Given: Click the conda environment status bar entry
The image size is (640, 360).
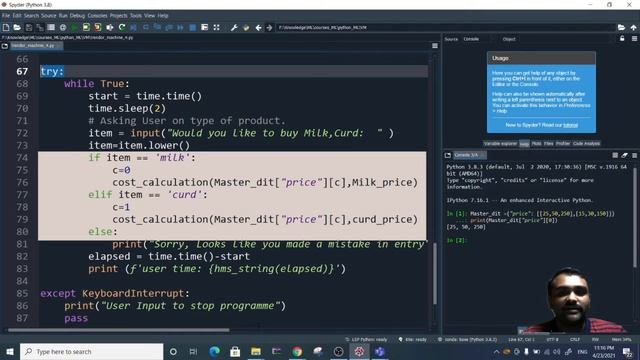Looking at the screenshot, I should [467, 340].
